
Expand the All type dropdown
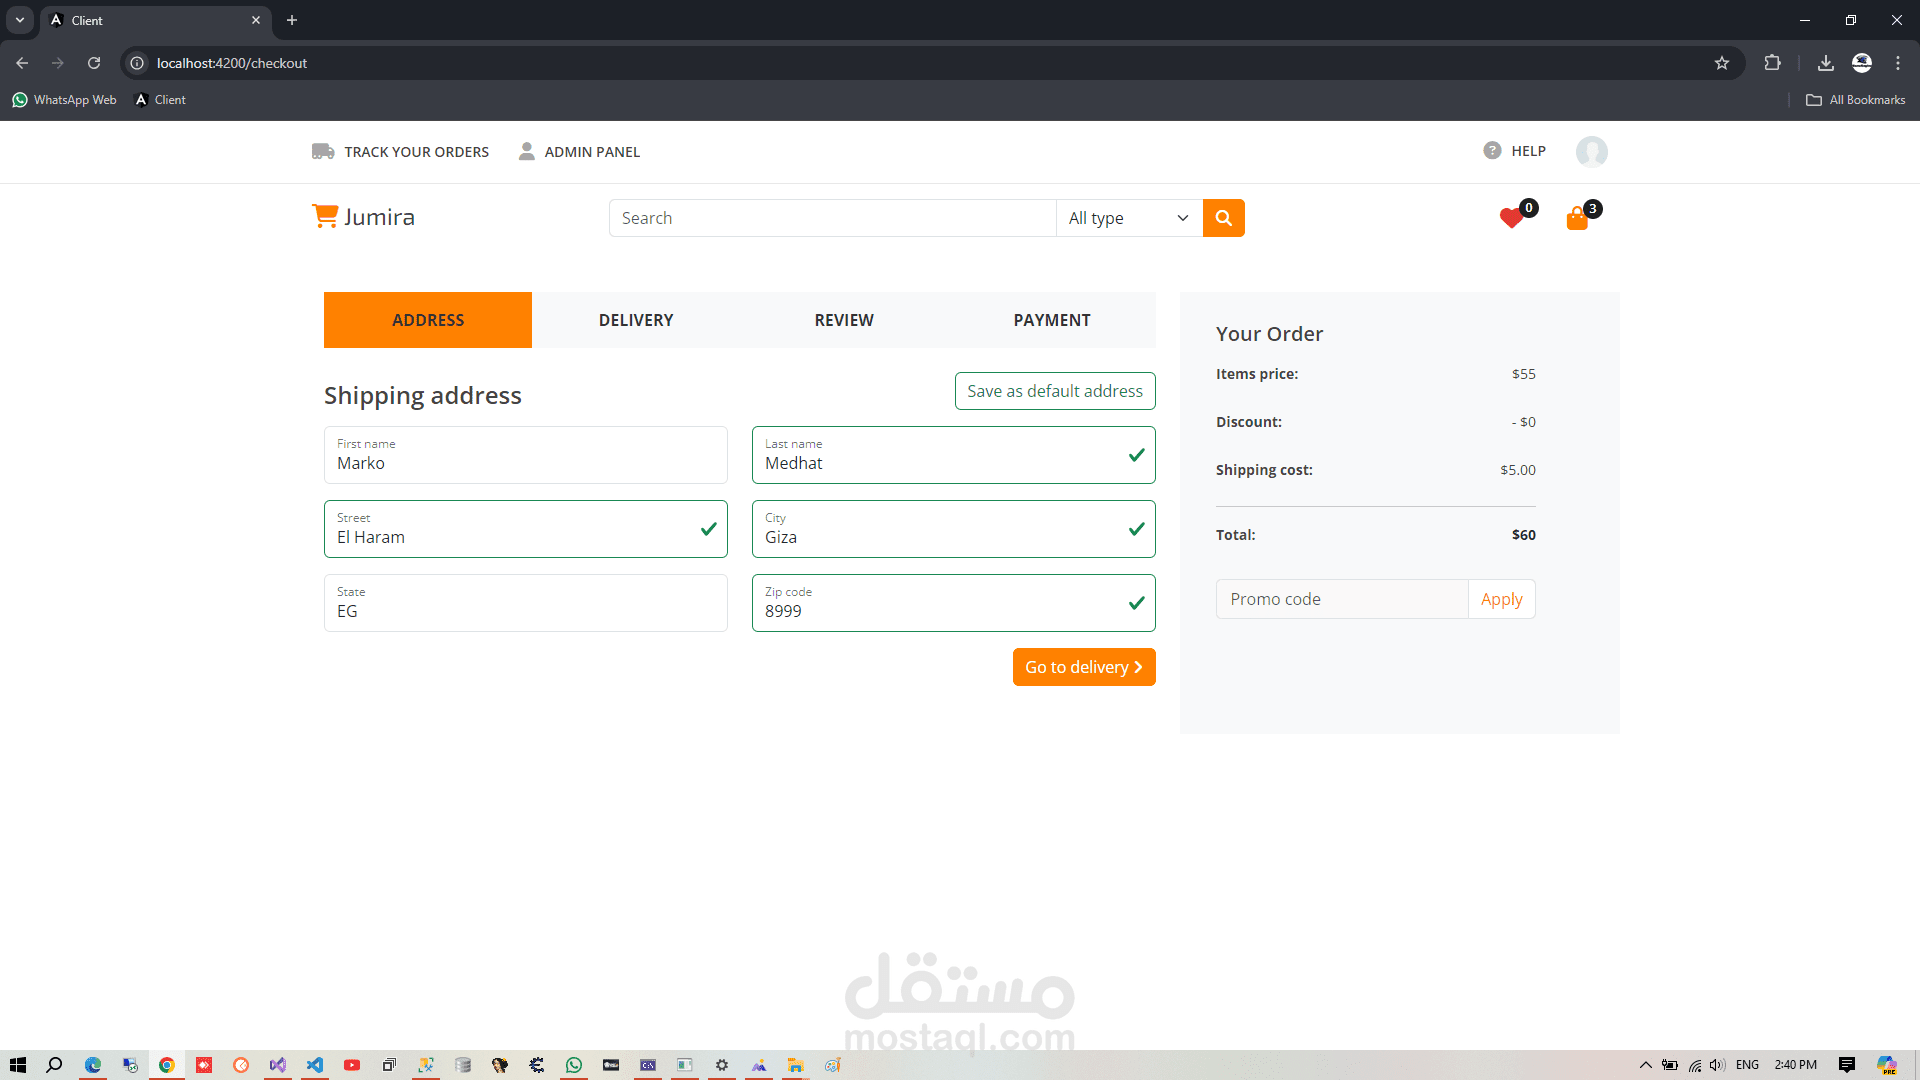[1128, 218]
